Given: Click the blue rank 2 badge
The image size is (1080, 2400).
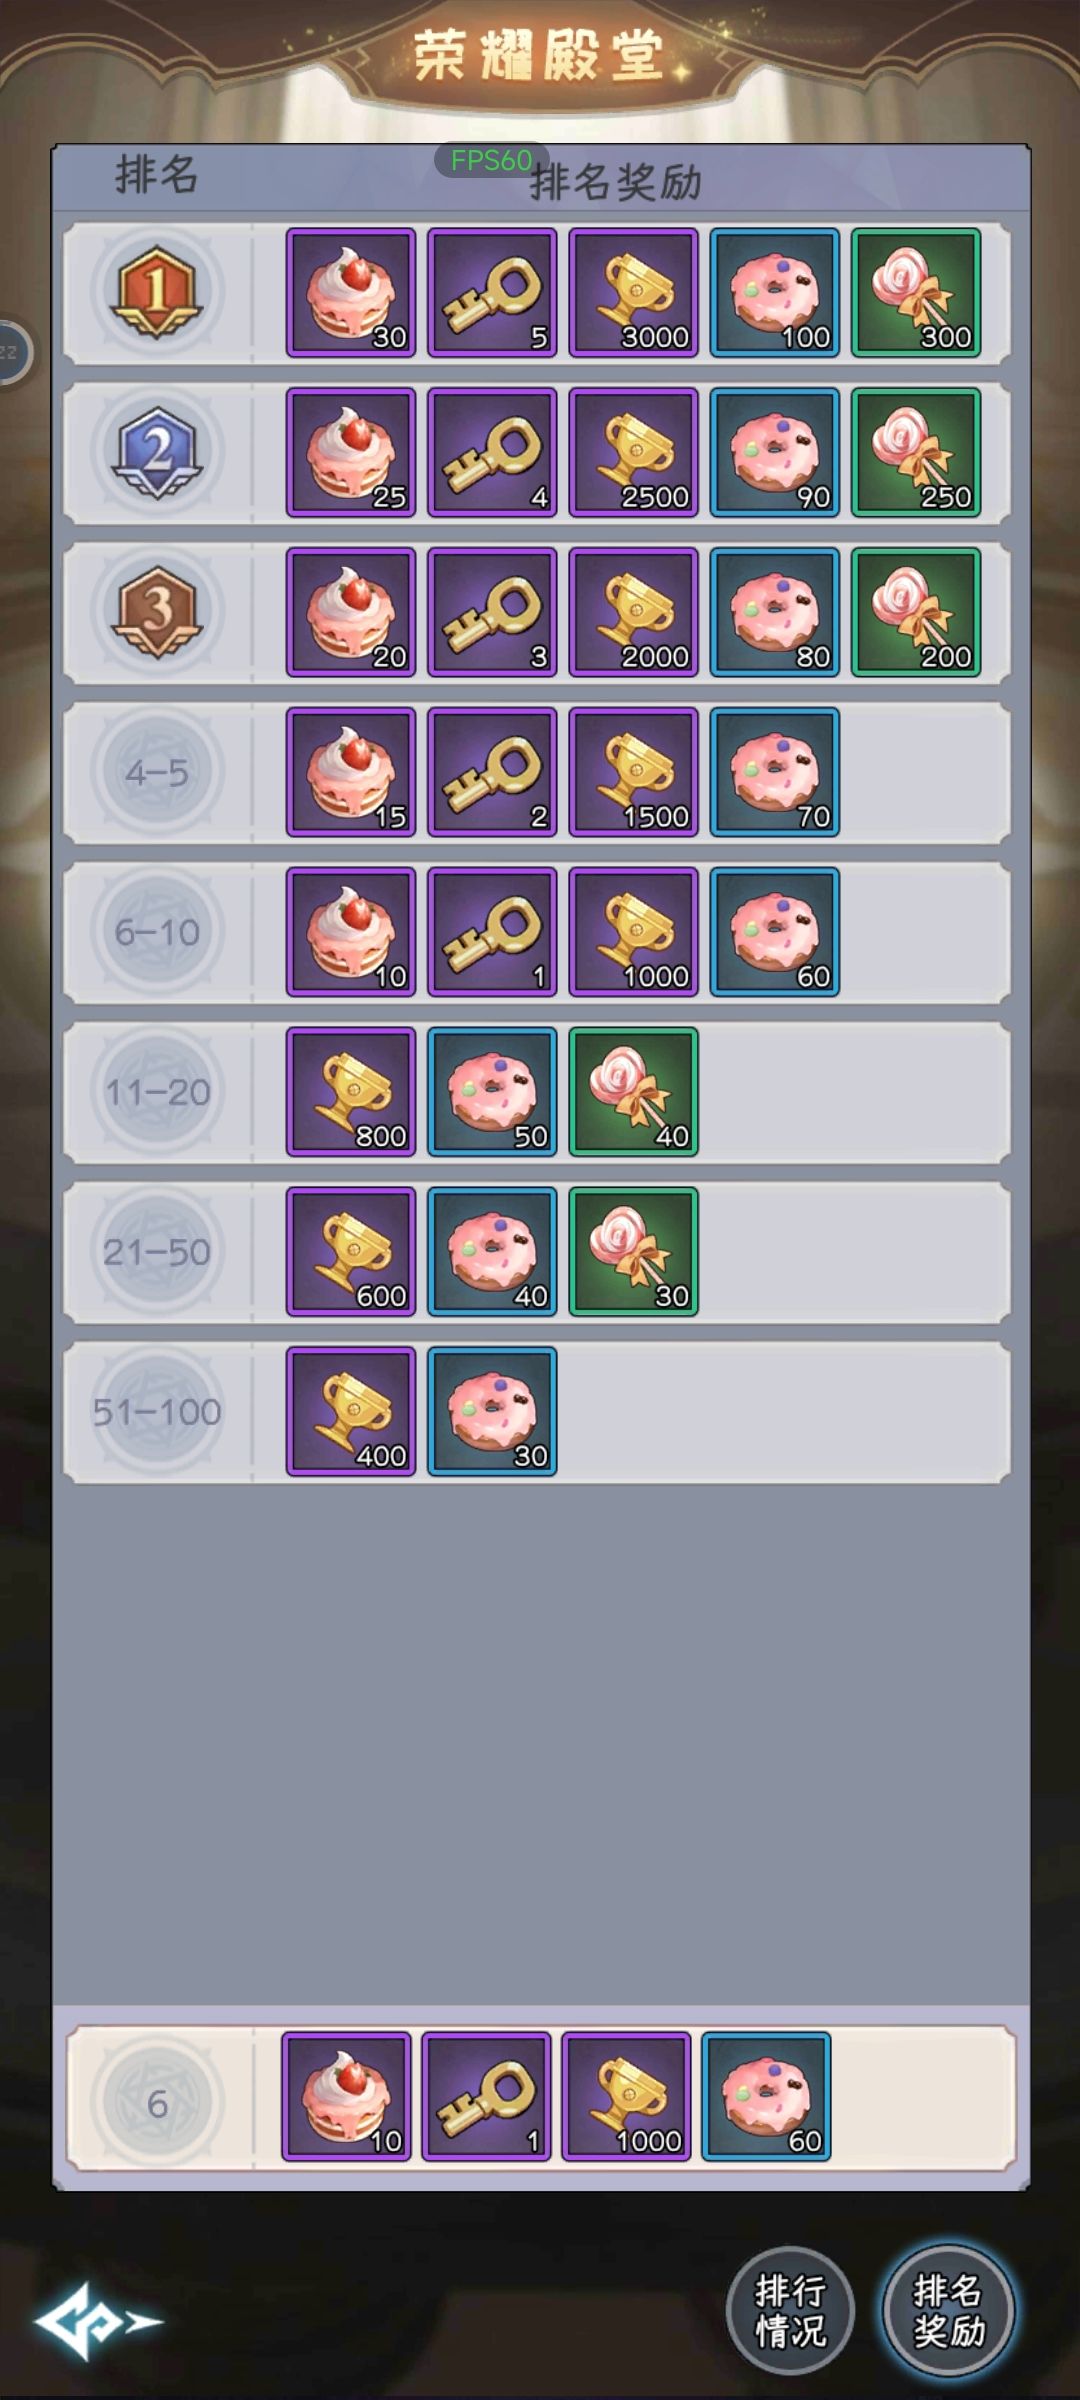Looking at the screenshot, I should point(157,452).
